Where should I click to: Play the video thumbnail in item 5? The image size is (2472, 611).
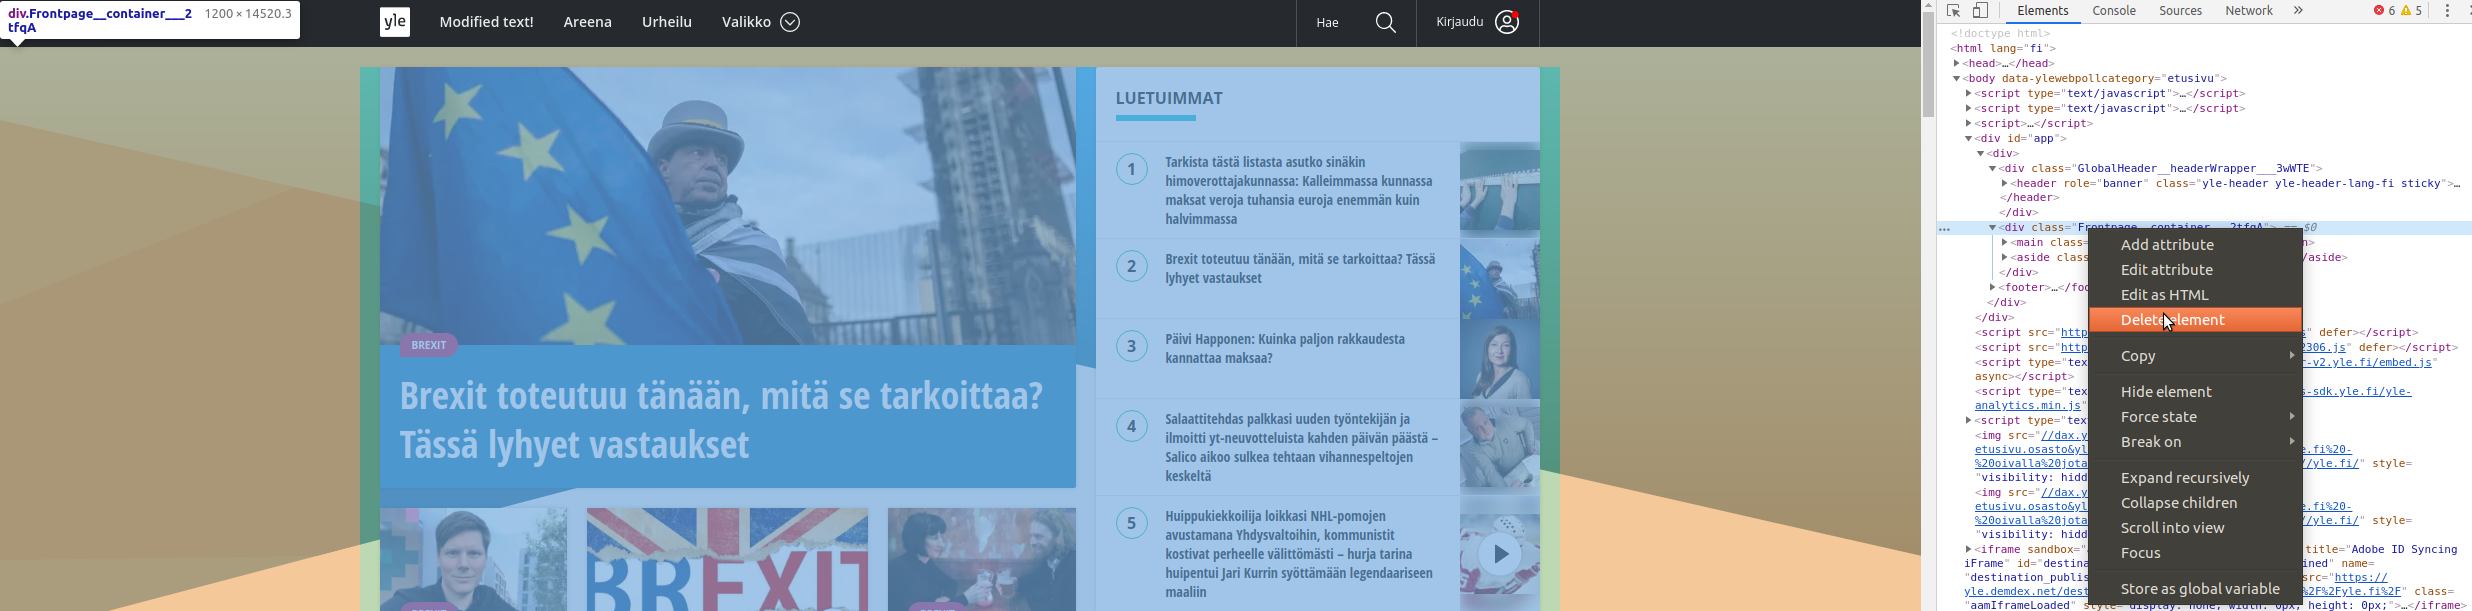[x=1500, y=554]
